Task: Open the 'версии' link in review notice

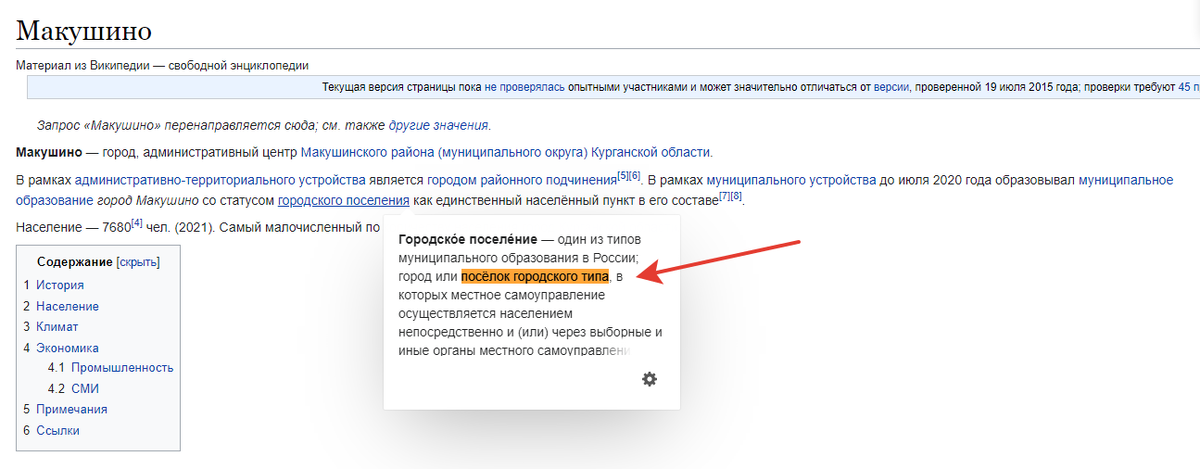Action: [891, 88]
